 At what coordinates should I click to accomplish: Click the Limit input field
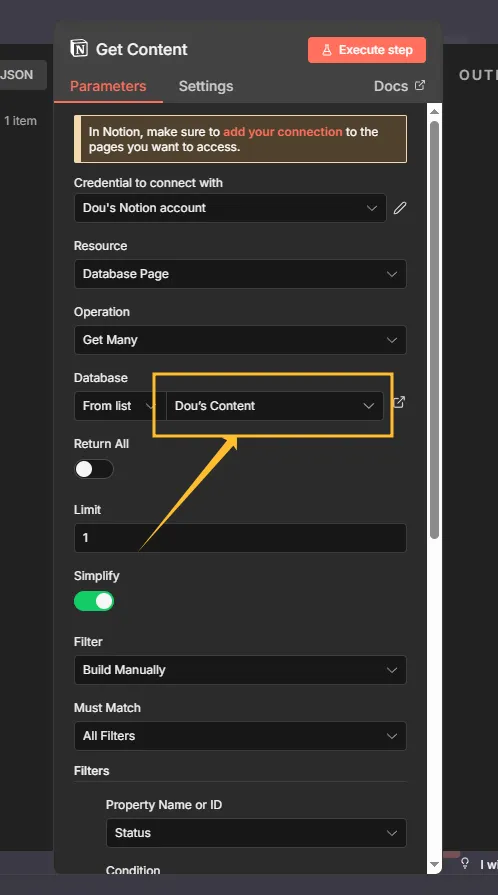pyautogui.click(x=240, y=538)
